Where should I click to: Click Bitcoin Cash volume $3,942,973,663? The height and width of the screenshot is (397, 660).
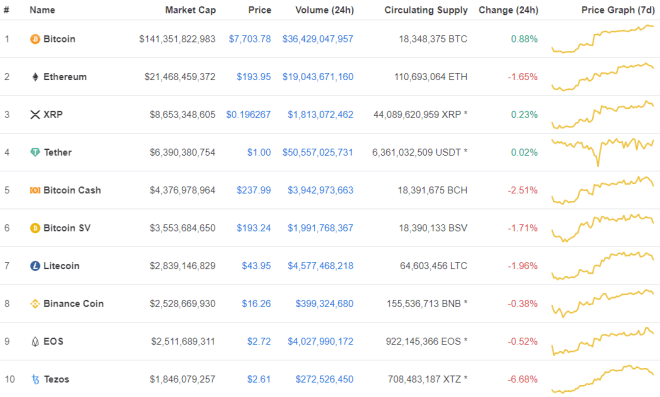[320, 190]
